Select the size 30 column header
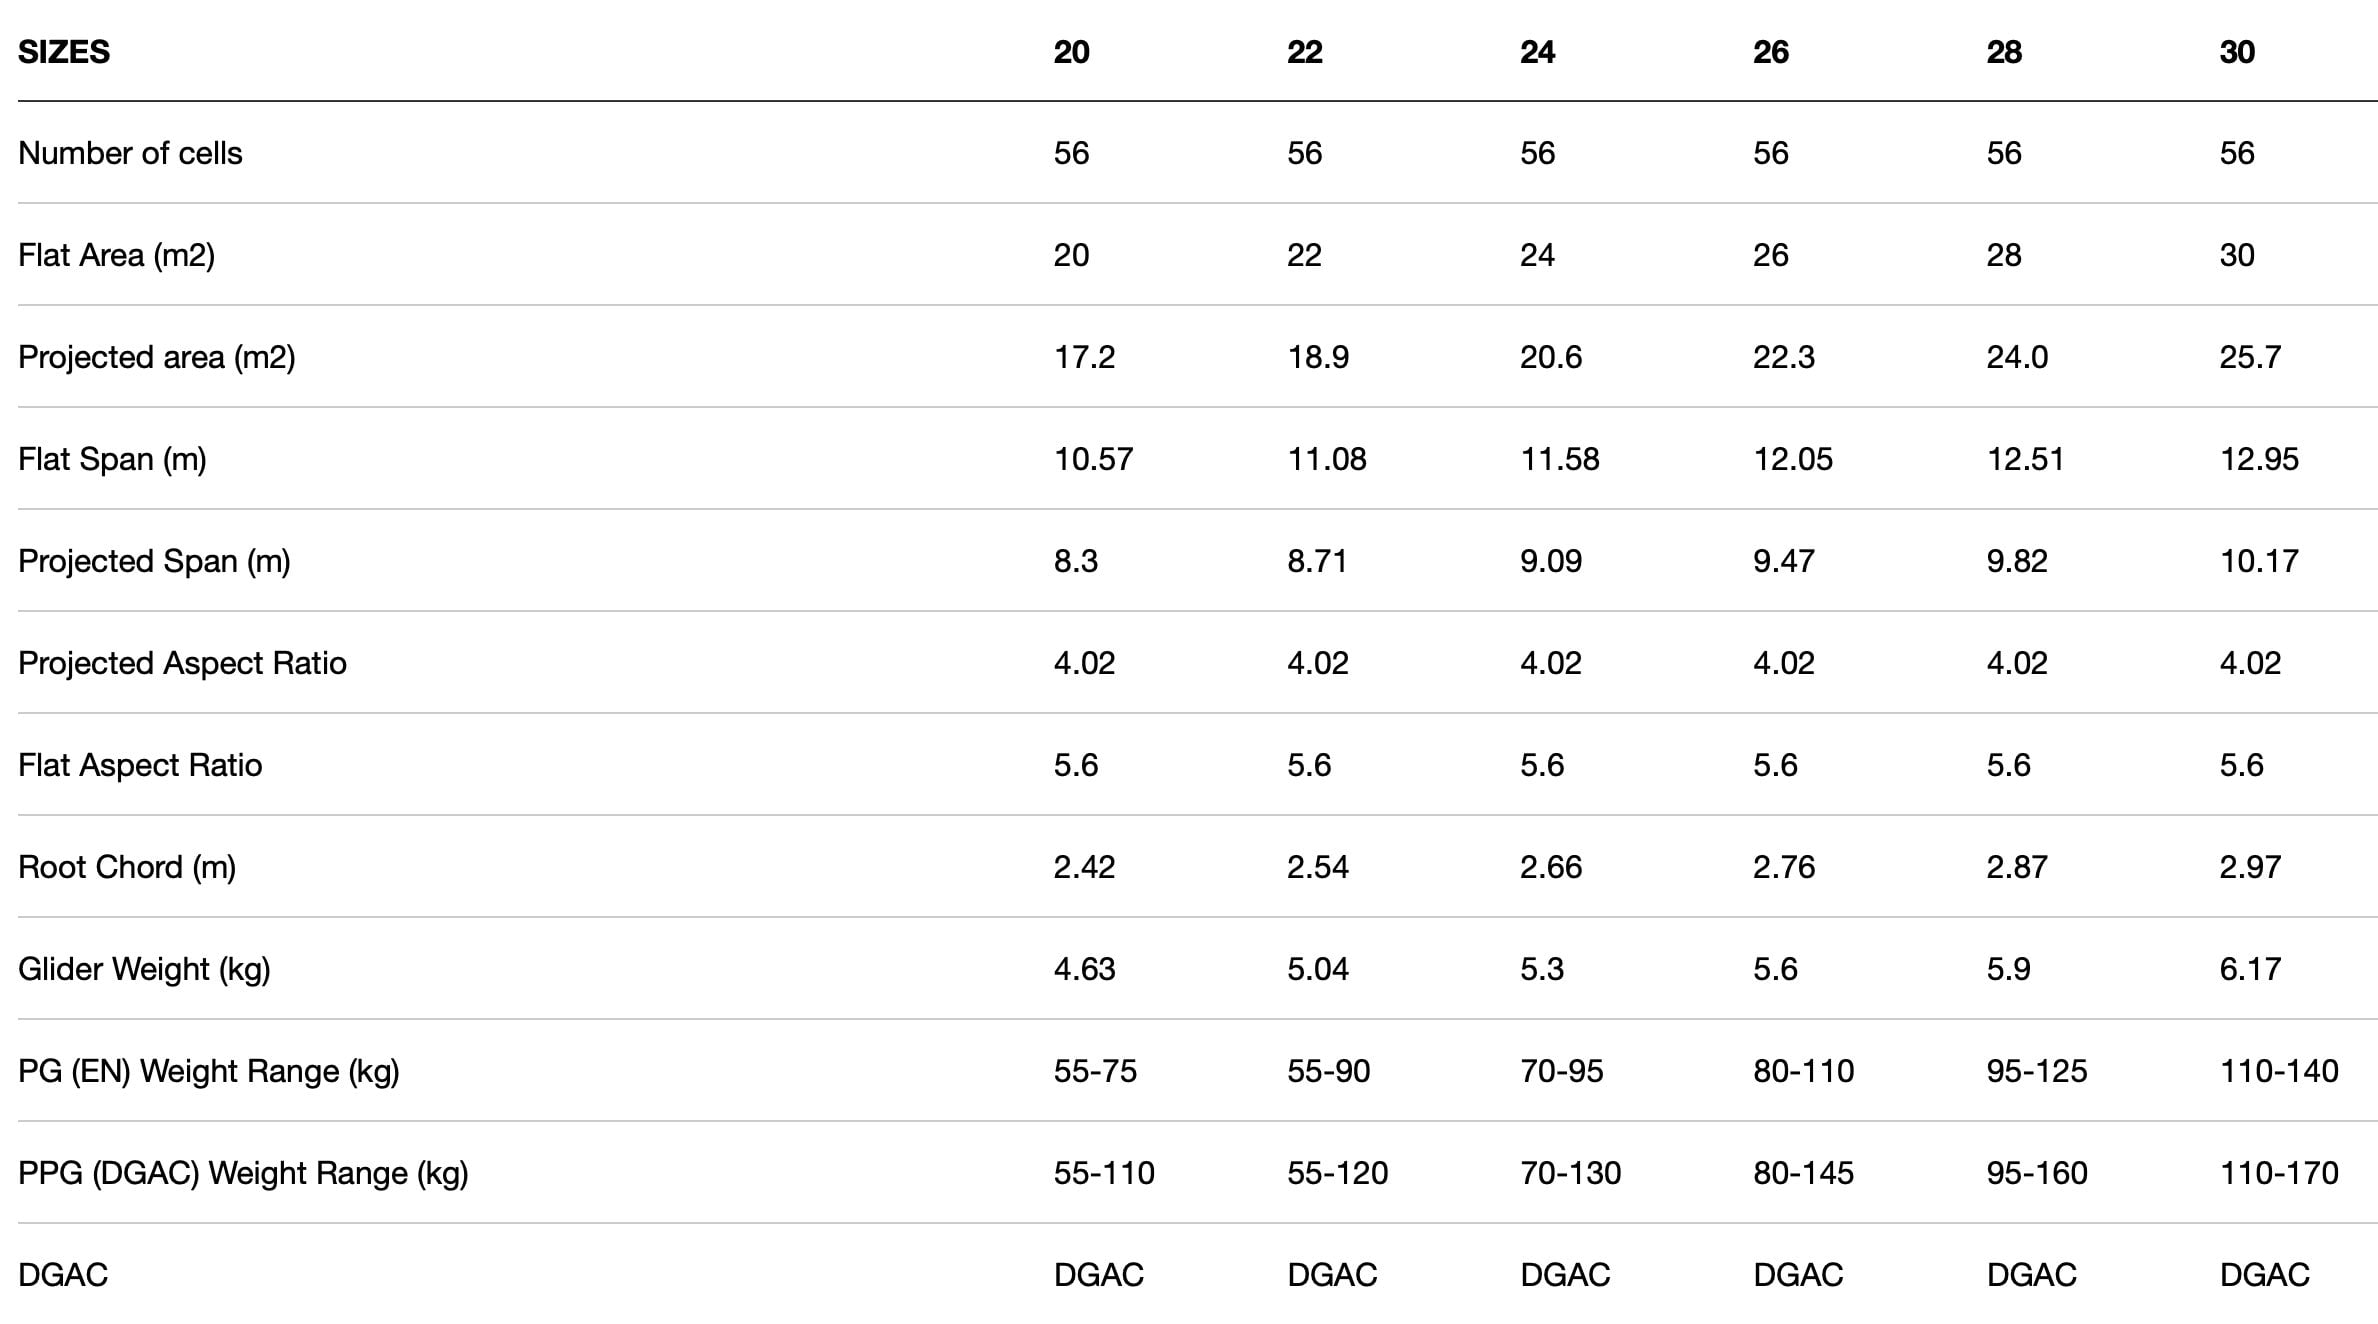2378x1324 pixels. (2237, 52)
